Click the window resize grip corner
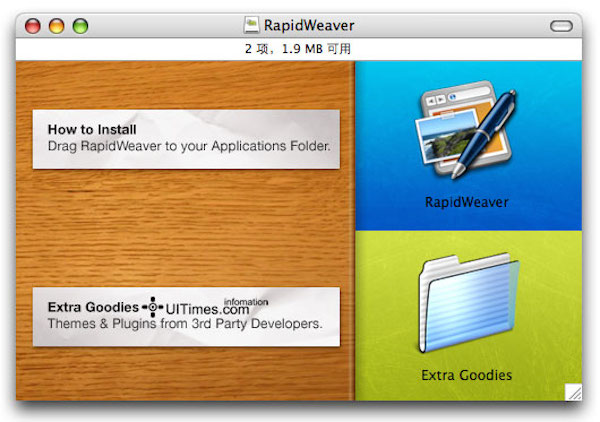Viewport: 600px width, 422px height. (573, 392)
